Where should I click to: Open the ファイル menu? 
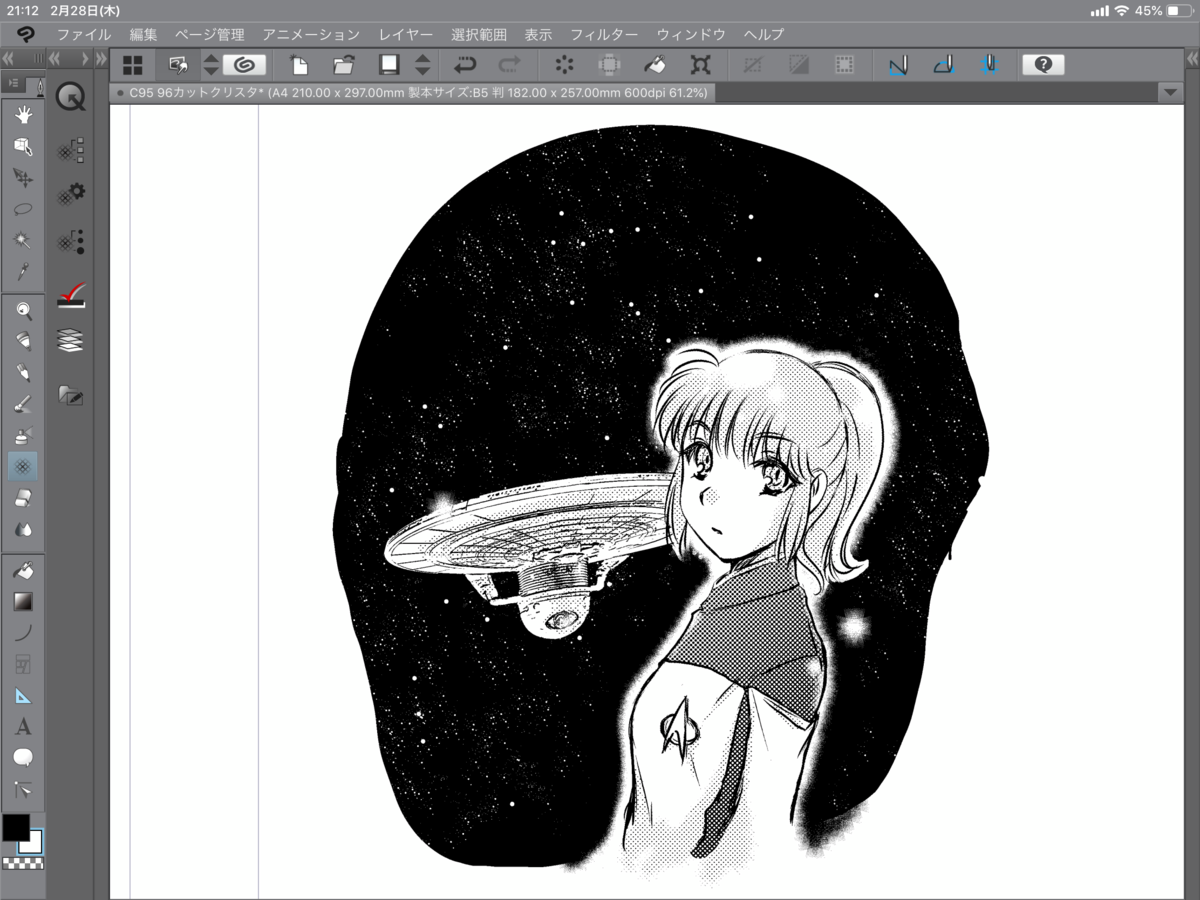84,35
